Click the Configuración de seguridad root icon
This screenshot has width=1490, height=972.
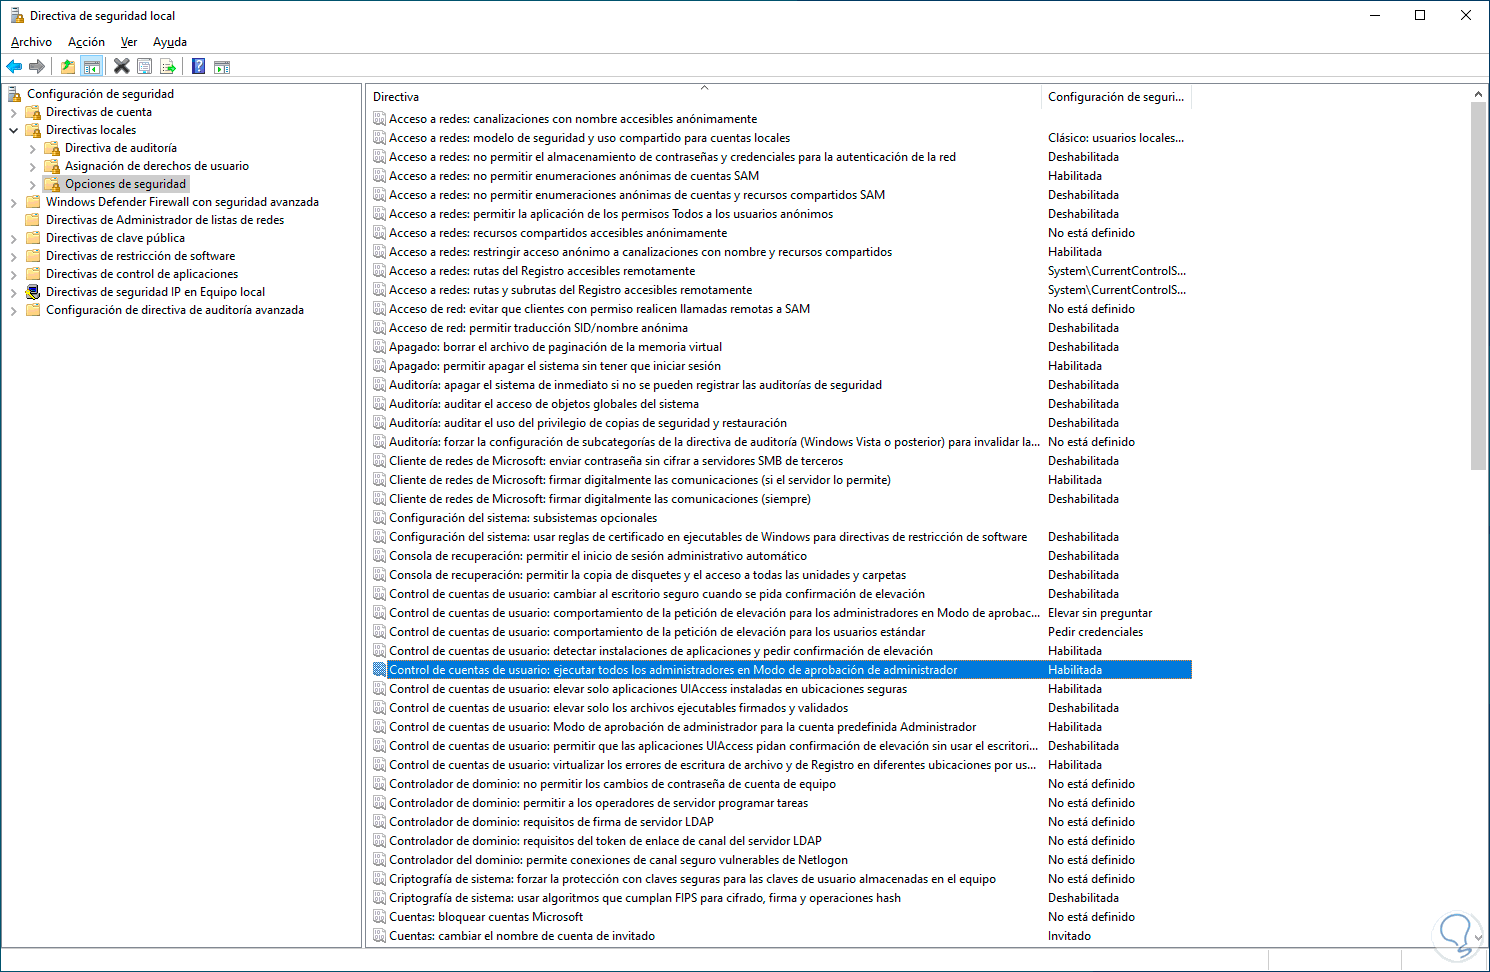coord(14,94)
